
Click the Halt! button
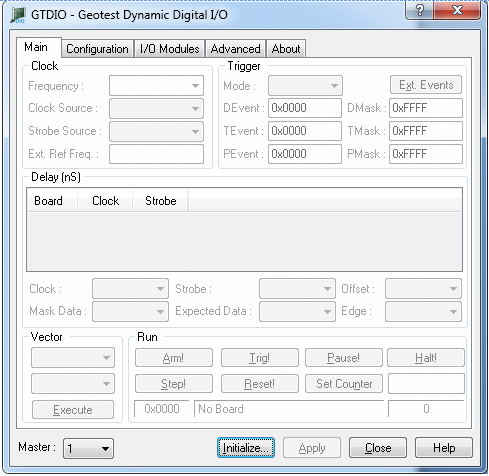426,358
